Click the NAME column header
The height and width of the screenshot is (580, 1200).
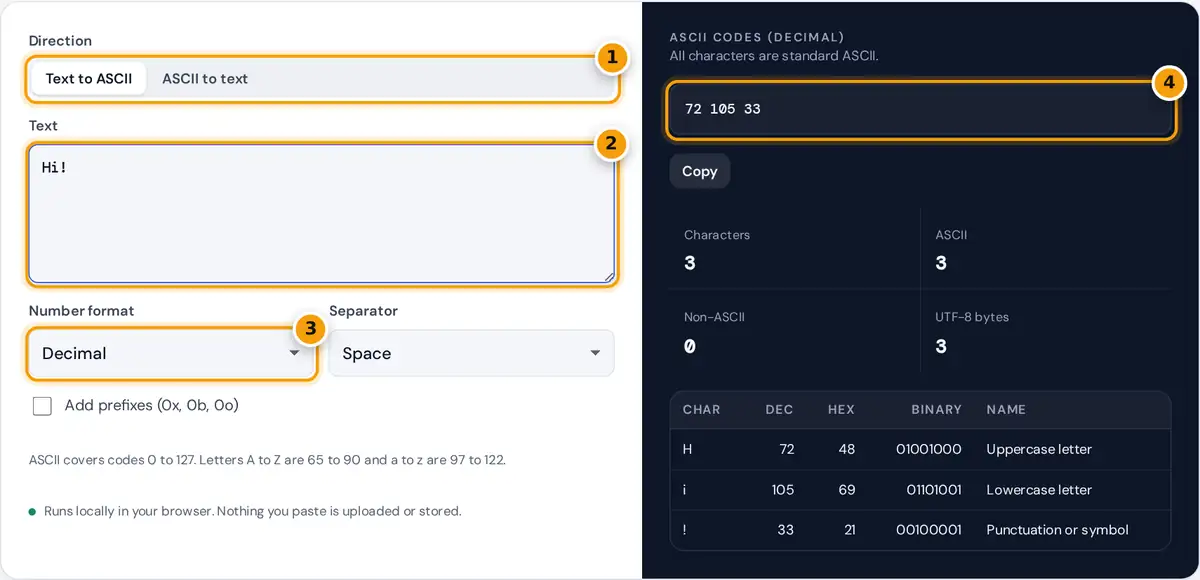coord(1006,410)
